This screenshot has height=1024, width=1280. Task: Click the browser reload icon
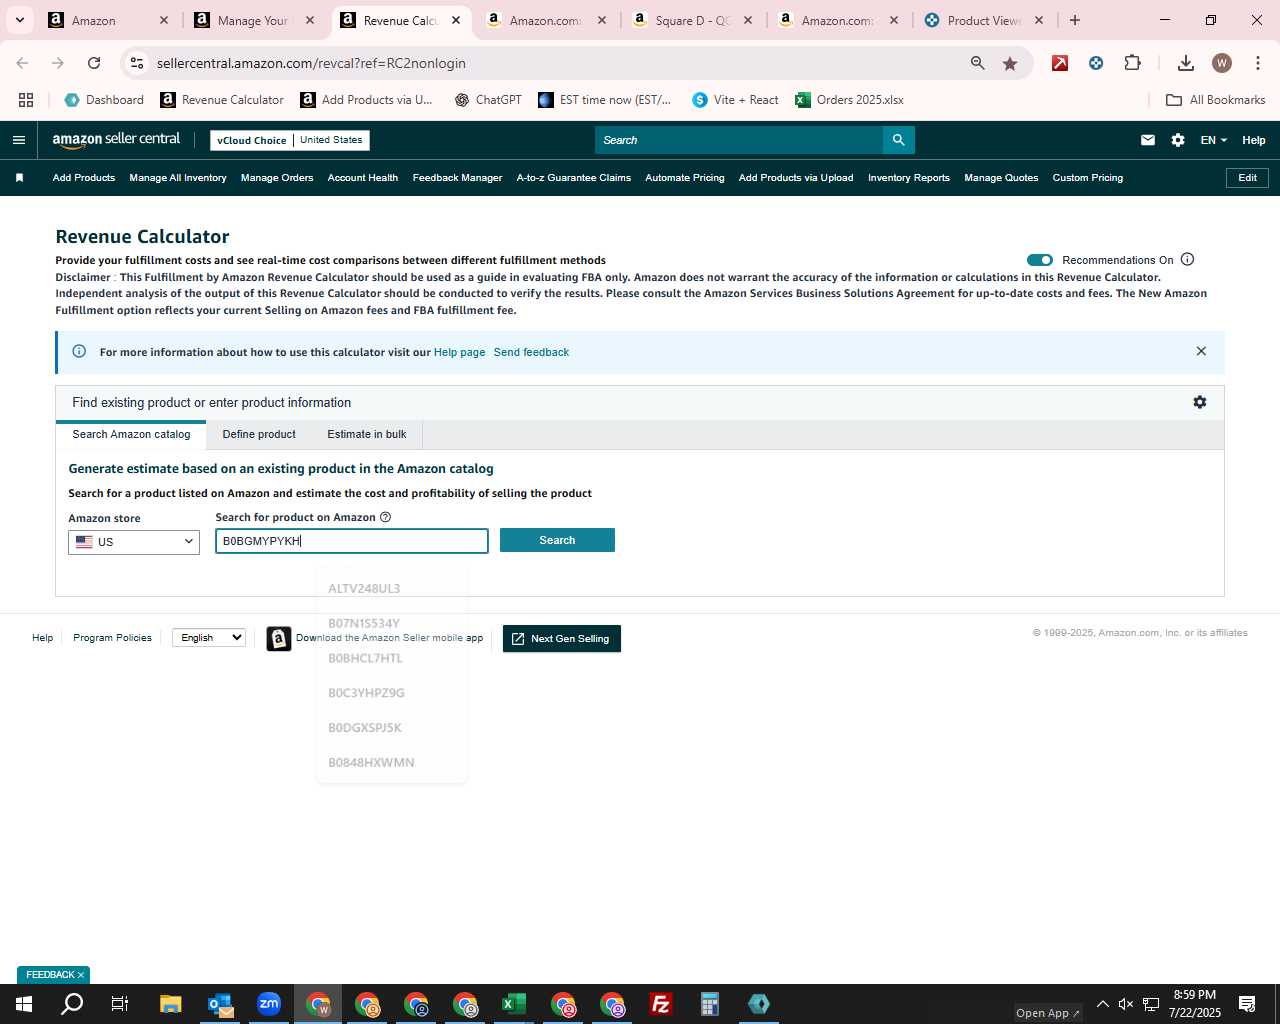click(x=94, y=63)
